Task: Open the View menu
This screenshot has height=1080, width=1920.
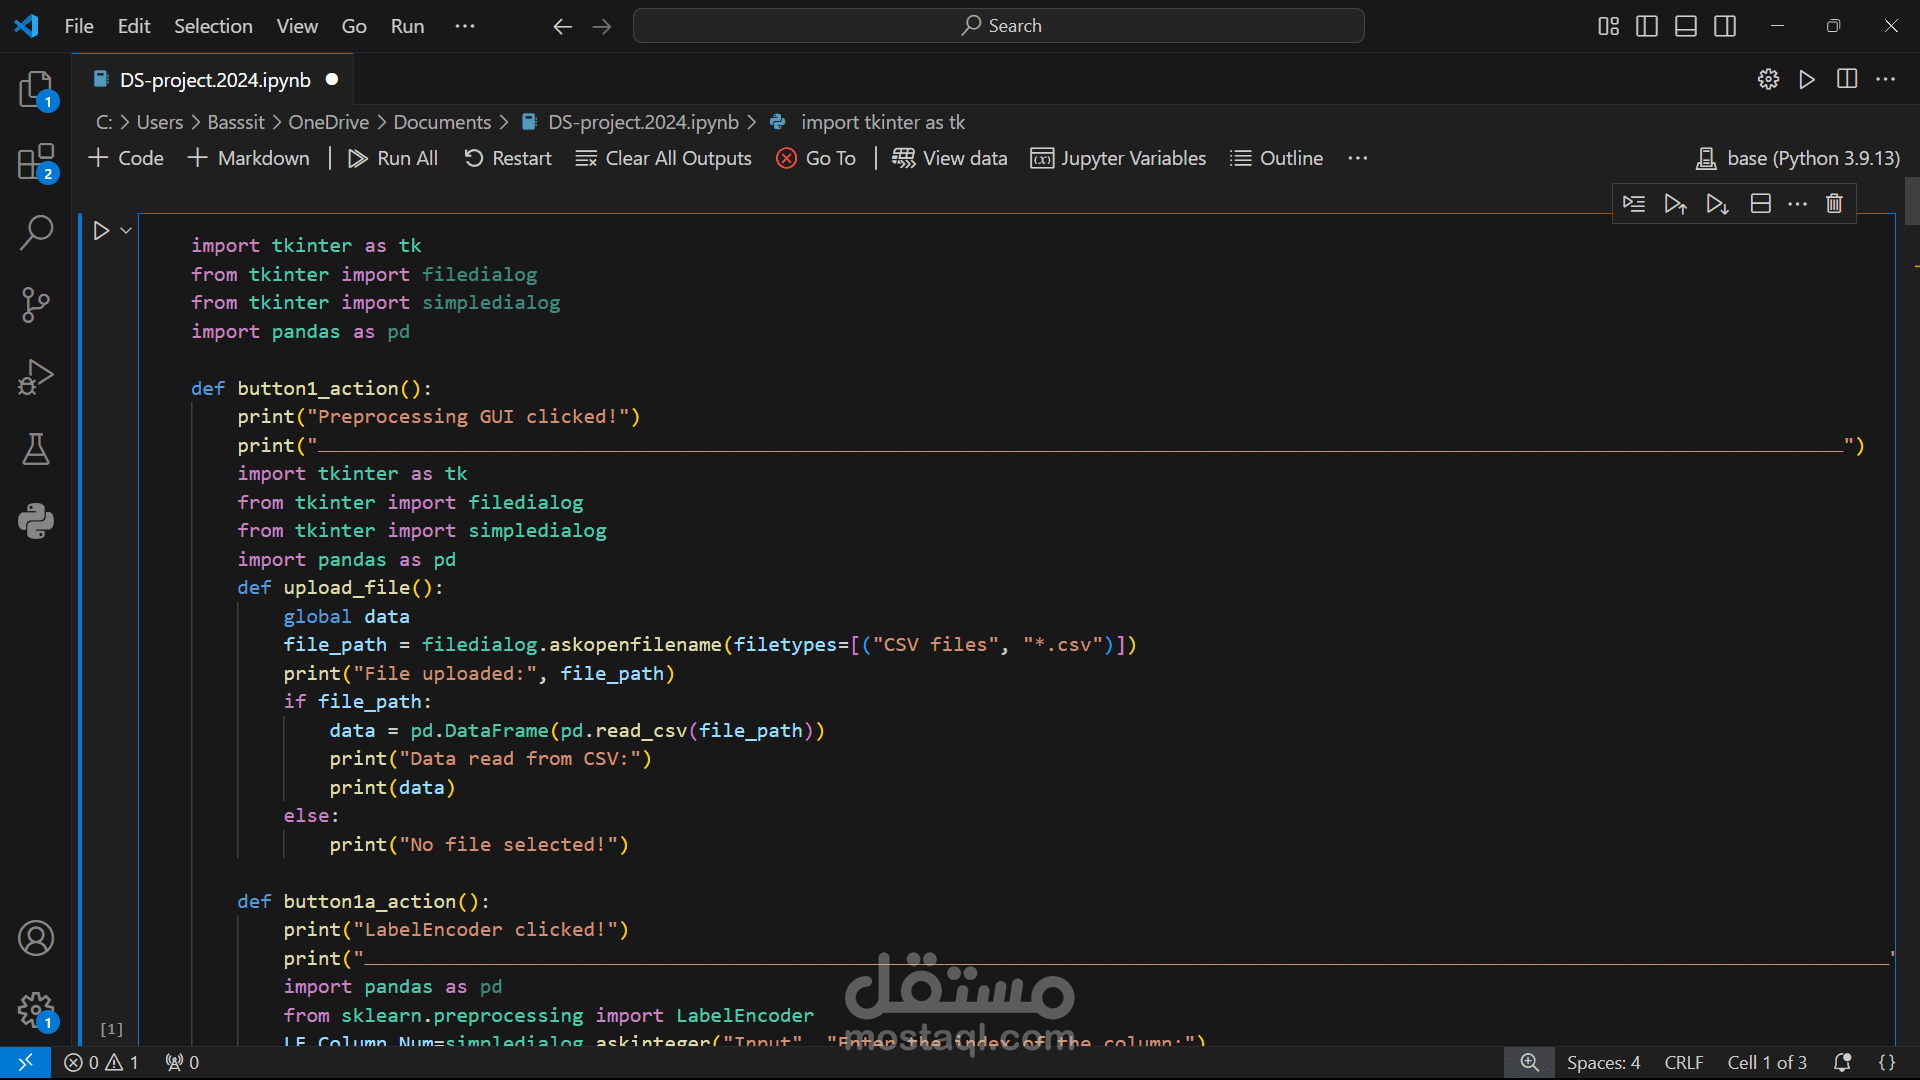Action: click(297, 26)
